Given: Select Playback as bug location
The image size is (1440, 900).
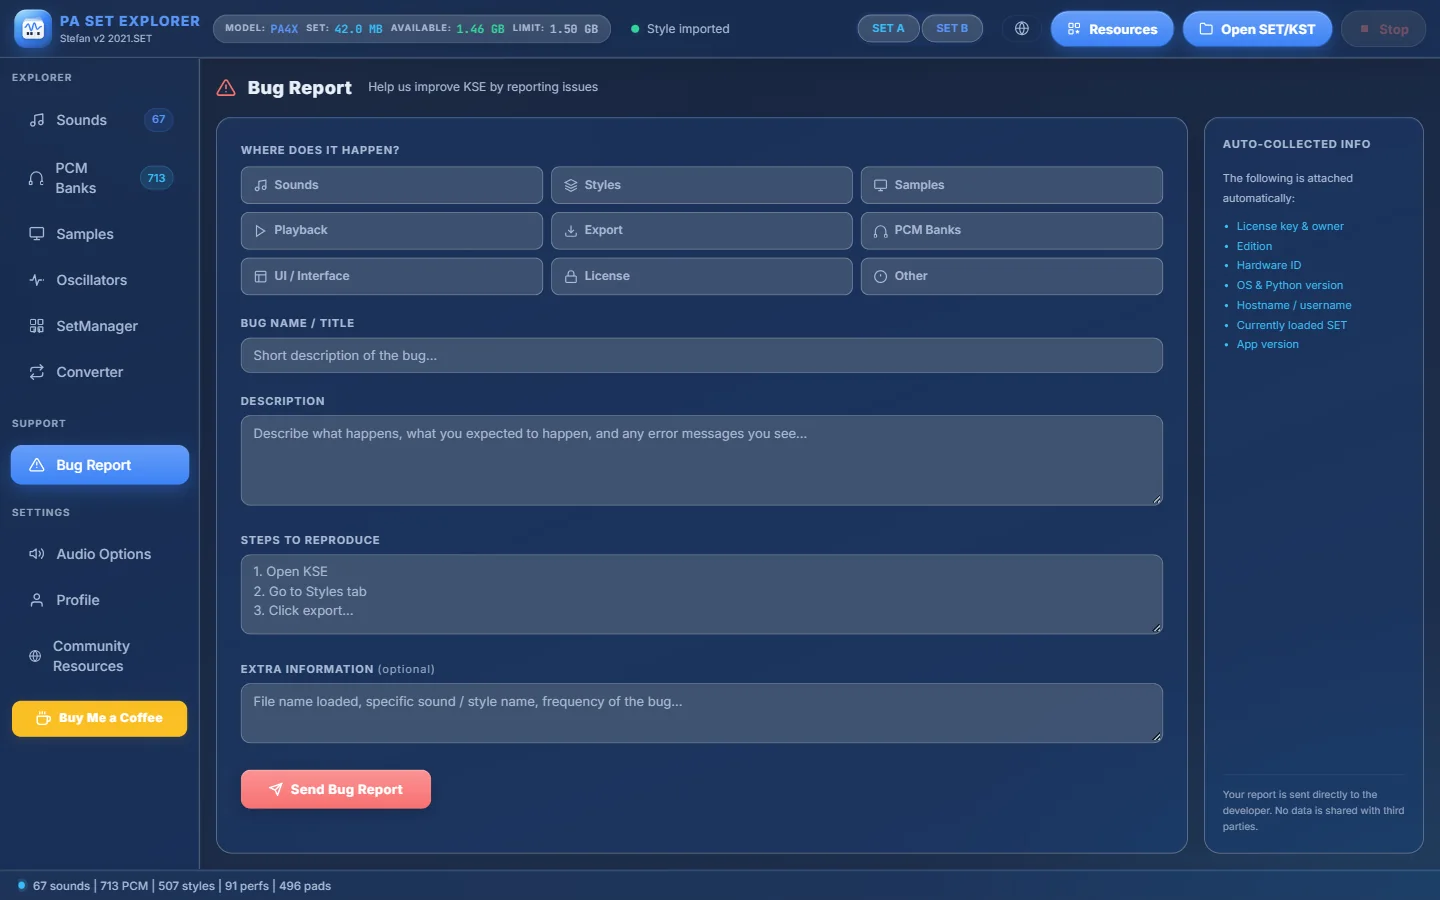Looking at the screenshot, I should coord(392,231).
